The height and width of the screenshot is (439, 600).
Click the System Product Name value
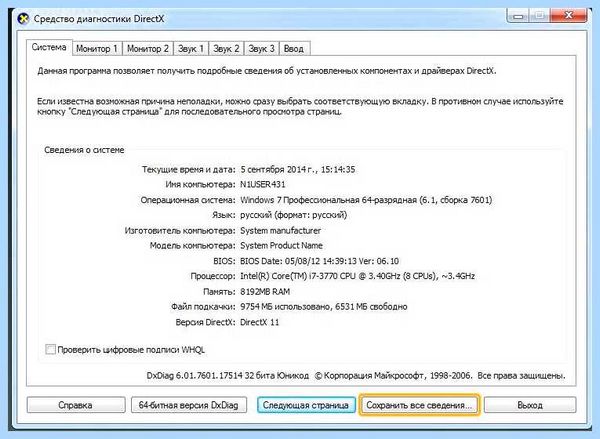tap(281, 245)
